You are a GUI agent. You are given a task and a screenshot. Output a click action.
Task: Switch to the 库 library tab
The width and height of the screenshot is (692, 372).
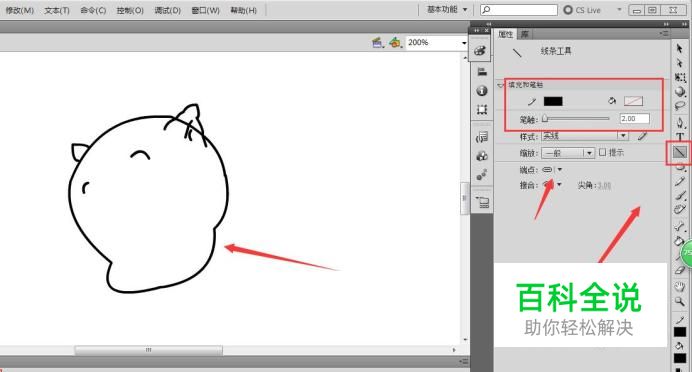(x=524, y=34)
